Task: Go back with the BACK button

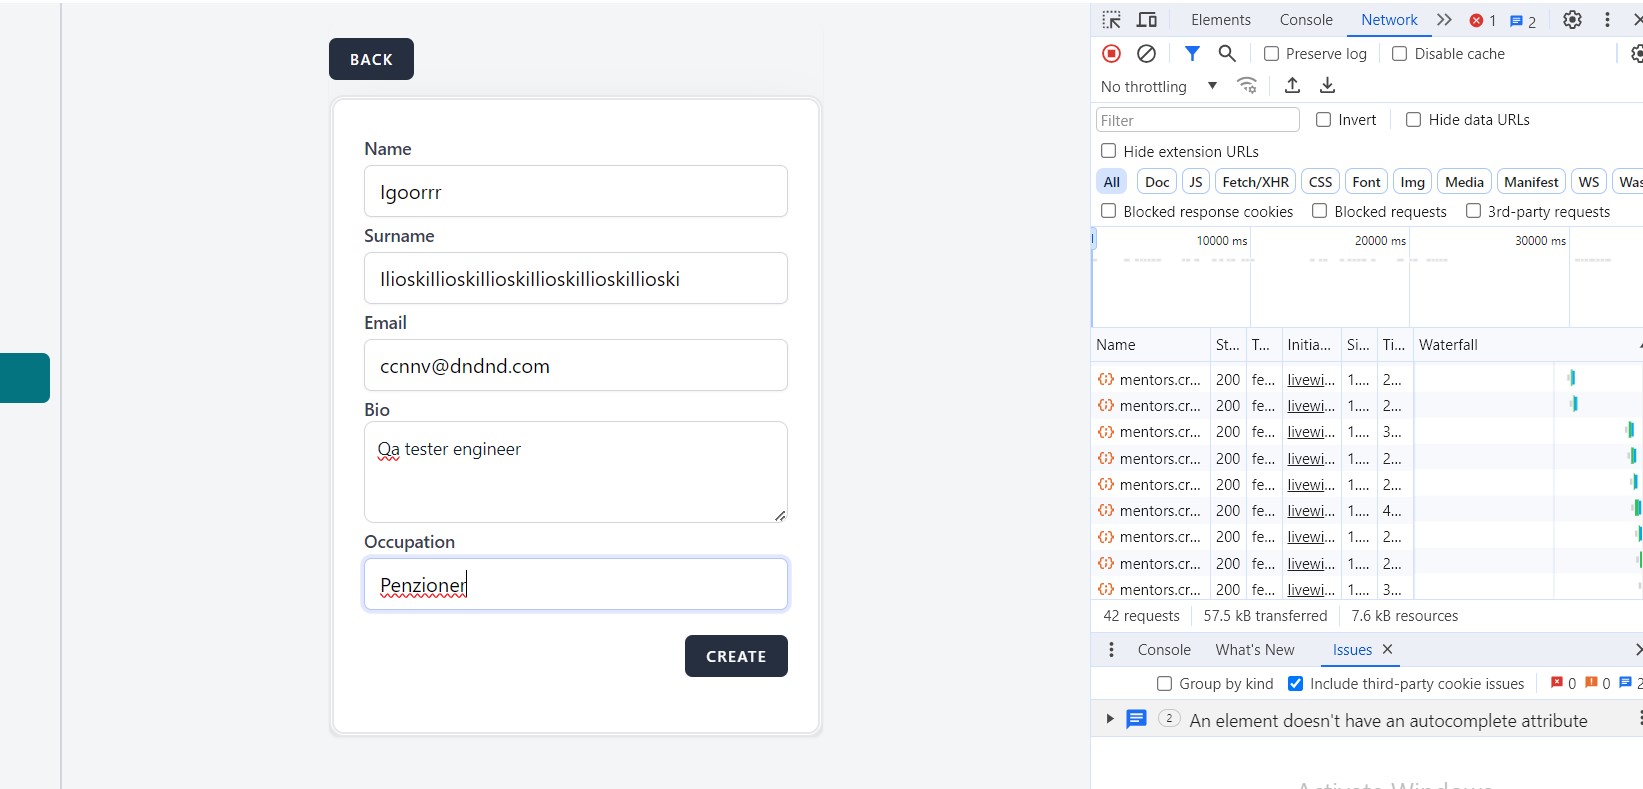Action: tap(371, 60)
